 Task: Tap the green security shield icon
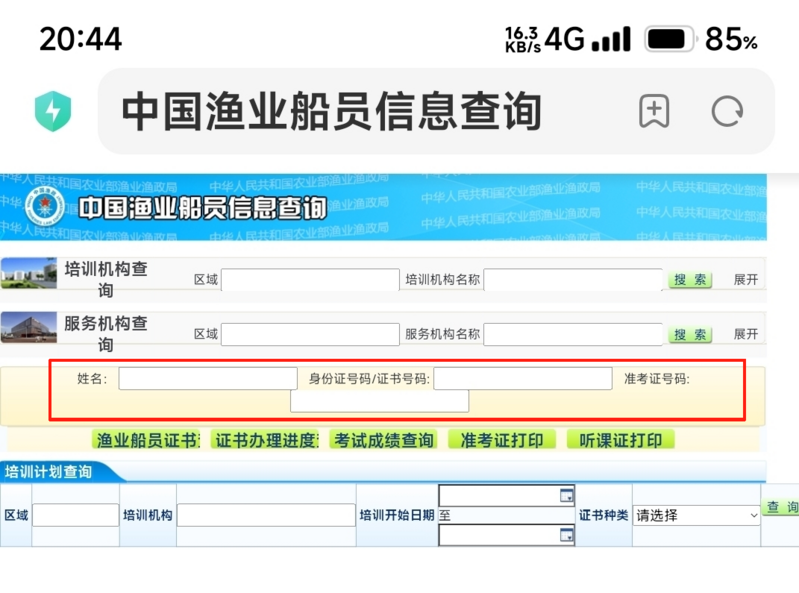(53, 111)
